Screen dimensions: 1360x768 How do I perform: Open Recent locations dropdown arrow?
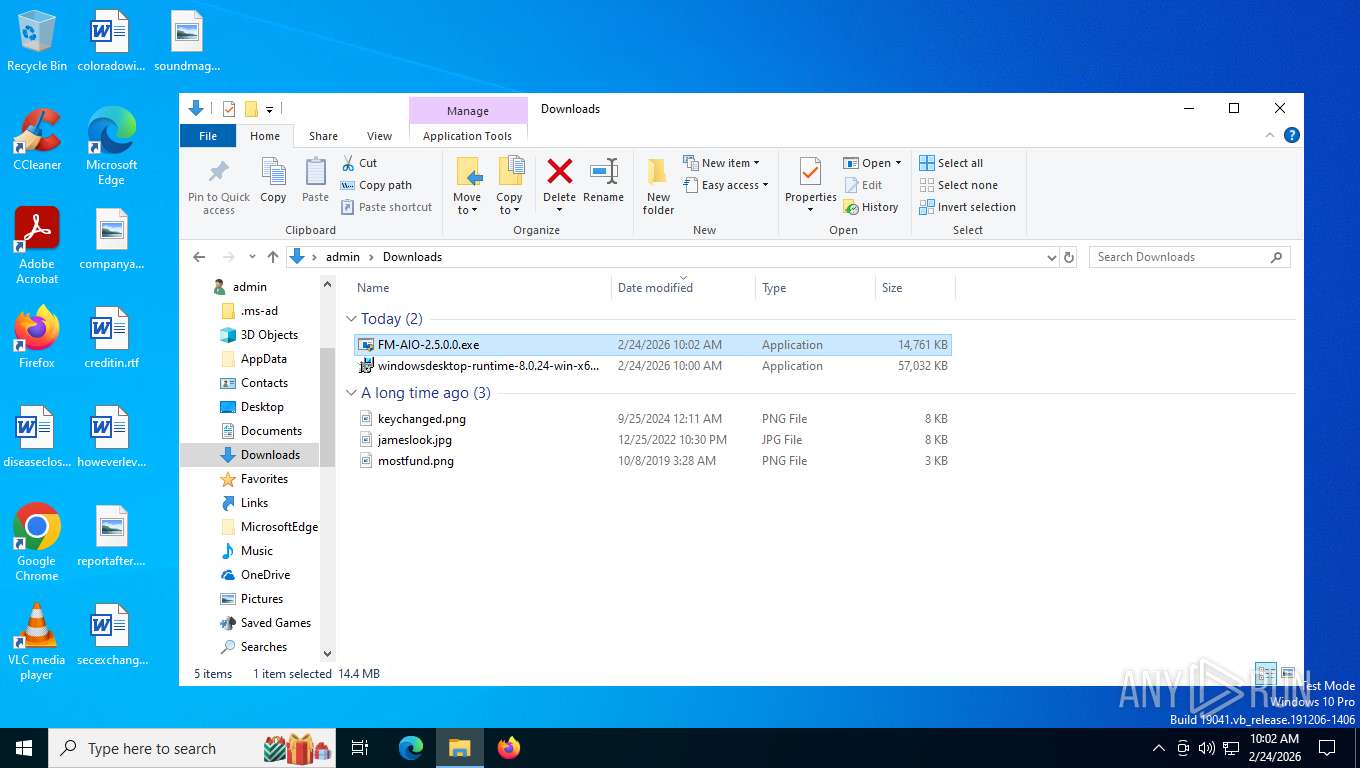tap(252, 257)
